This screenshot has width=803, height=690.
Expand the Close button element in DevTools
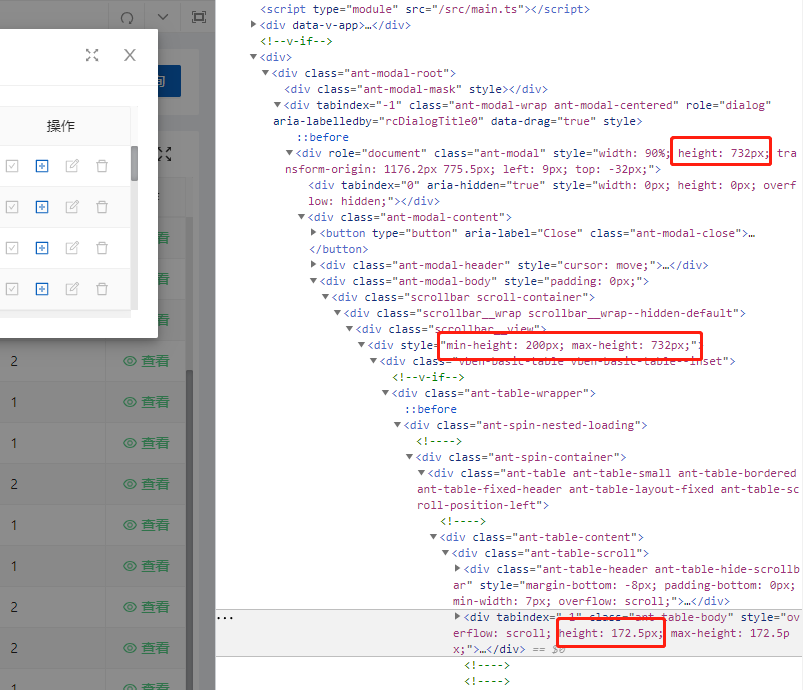311,233
